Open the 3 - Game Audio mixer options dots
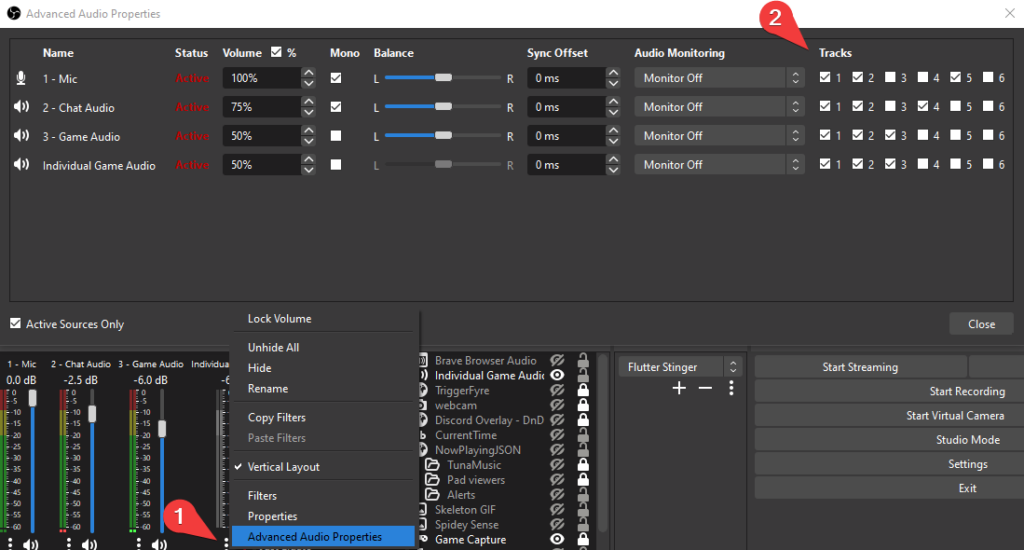Image resolution: width=1024 pixels, height=550 pixels. coord(138,543)
